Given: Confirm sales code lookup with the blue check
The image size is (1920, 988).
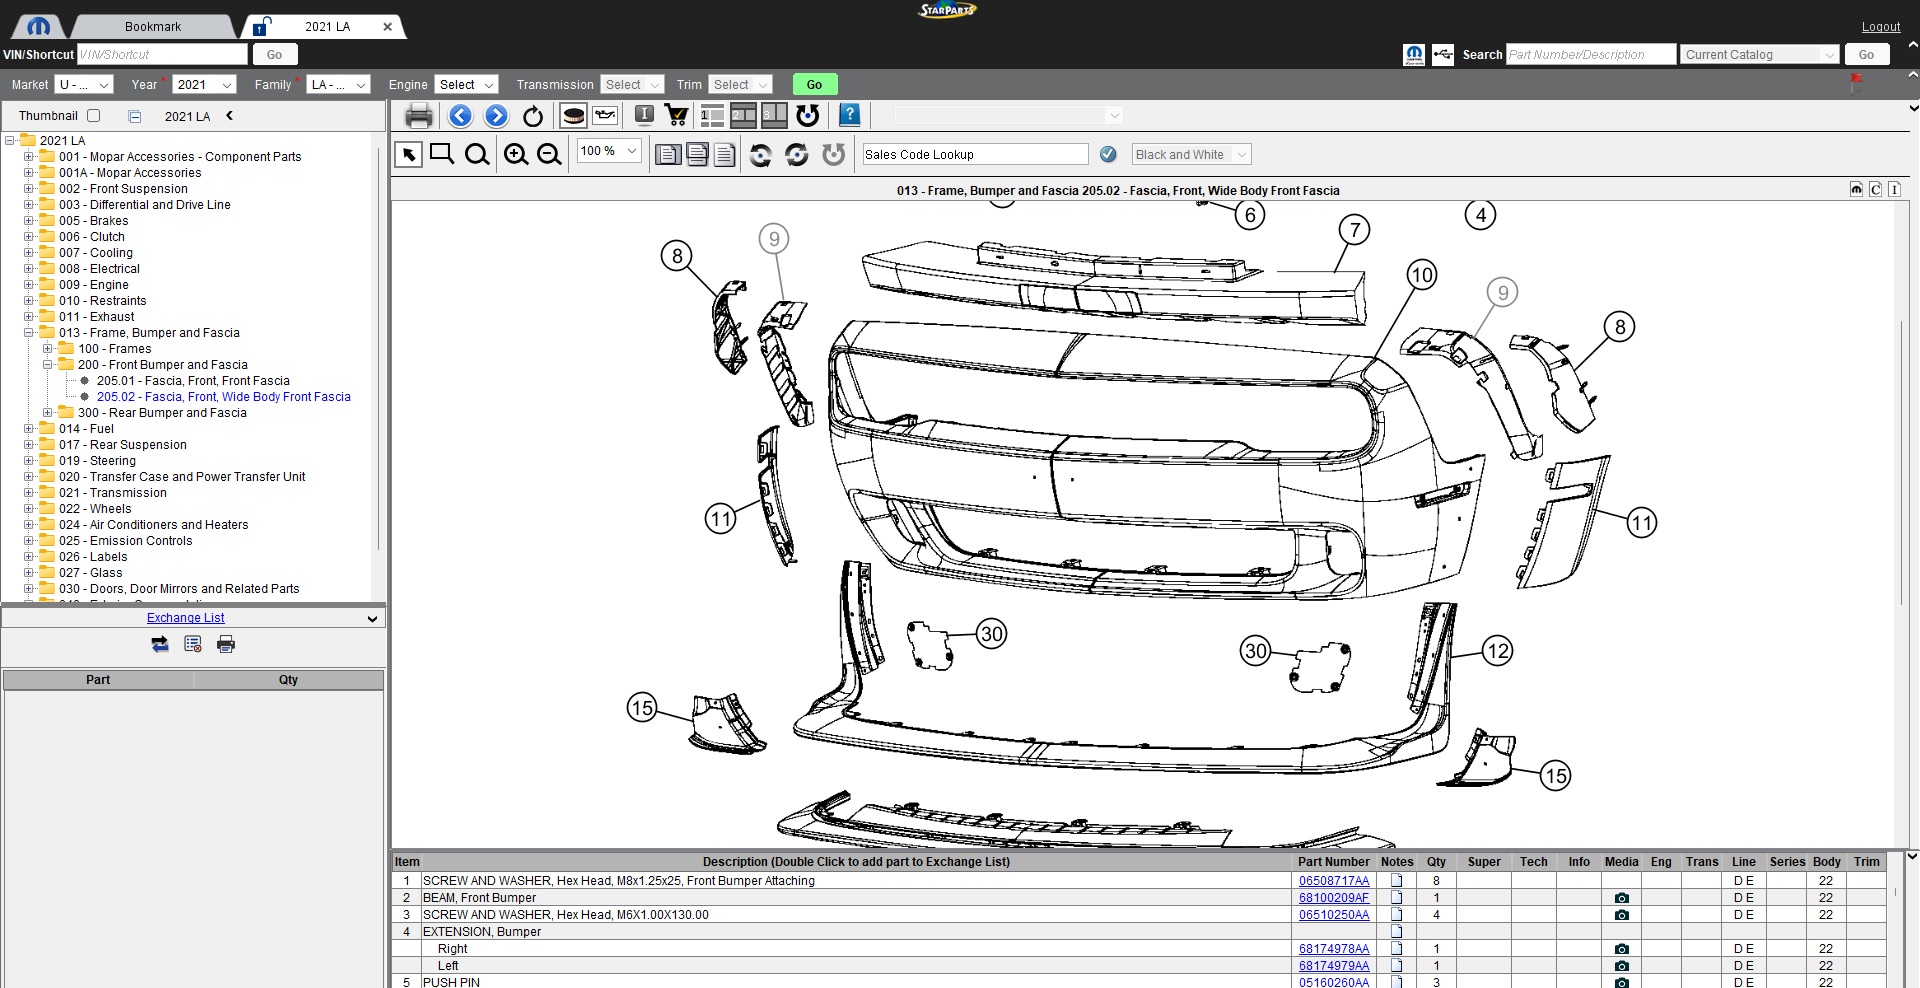Looking at the screenshot, I should [1108, 154].
